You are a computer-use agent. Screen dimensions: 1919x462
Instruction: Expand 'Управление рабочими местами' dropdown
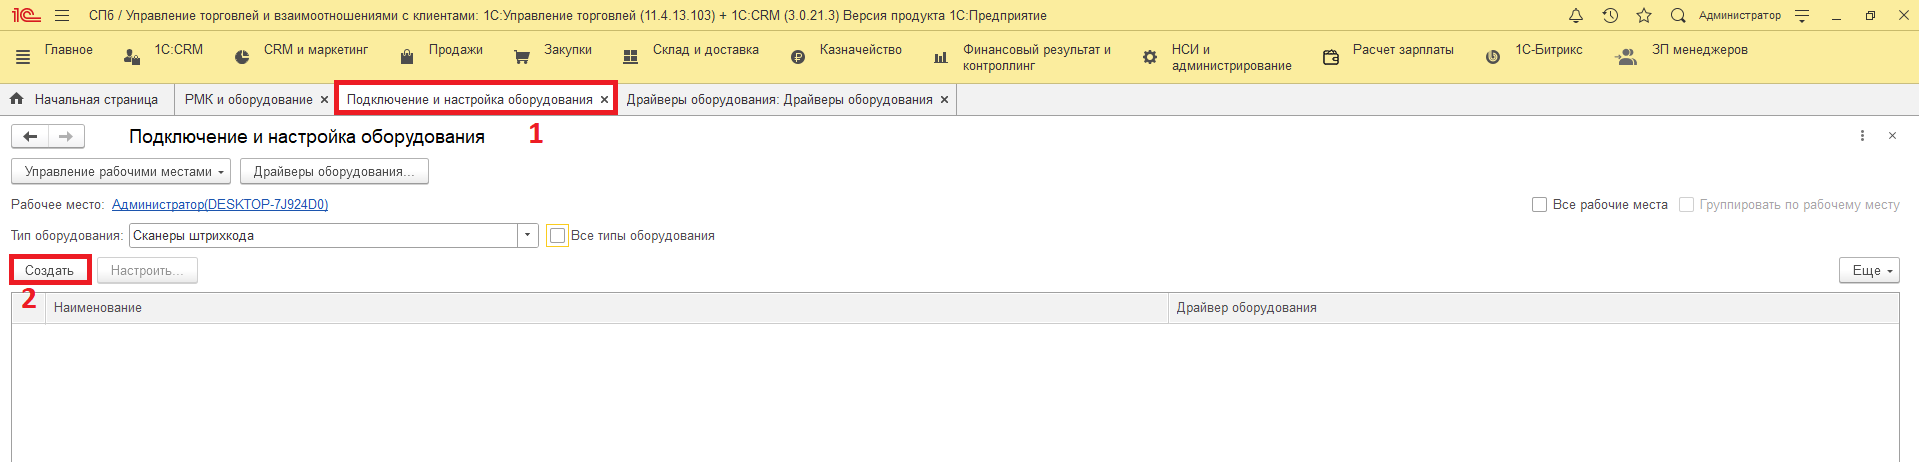121,172
